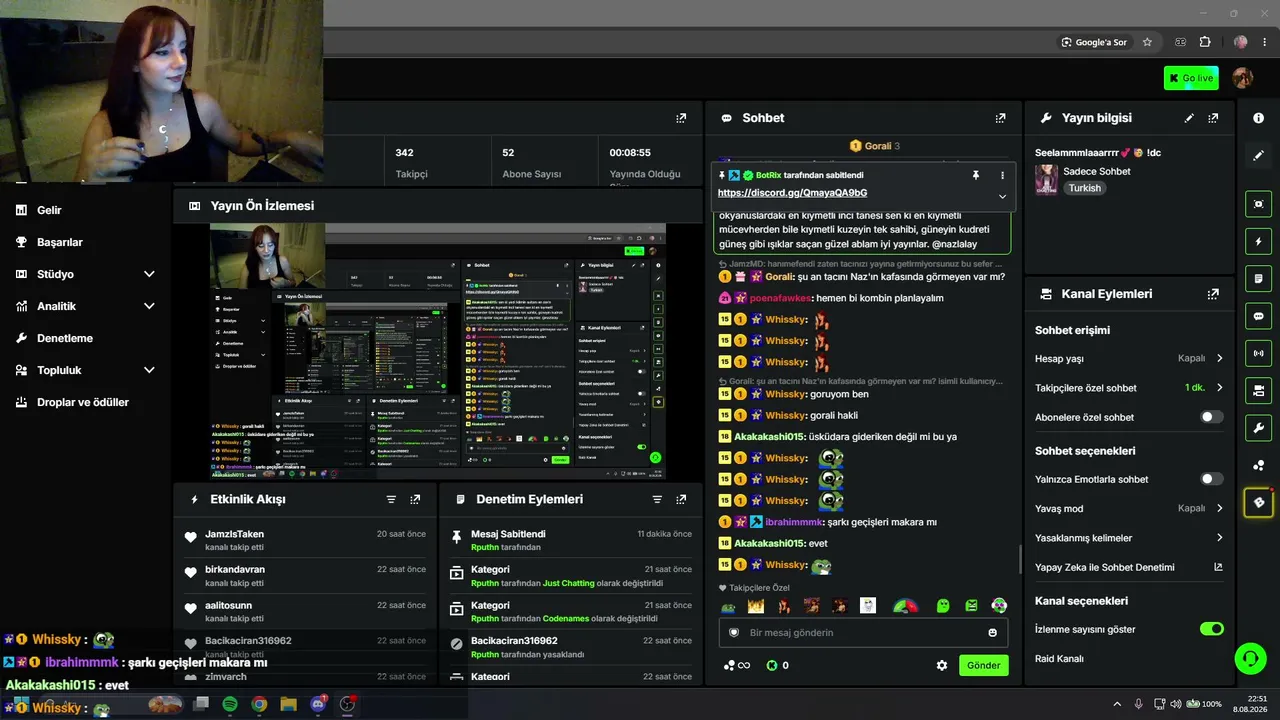
Task: Select Analitik label in left menu
Action: pos(56,306)
